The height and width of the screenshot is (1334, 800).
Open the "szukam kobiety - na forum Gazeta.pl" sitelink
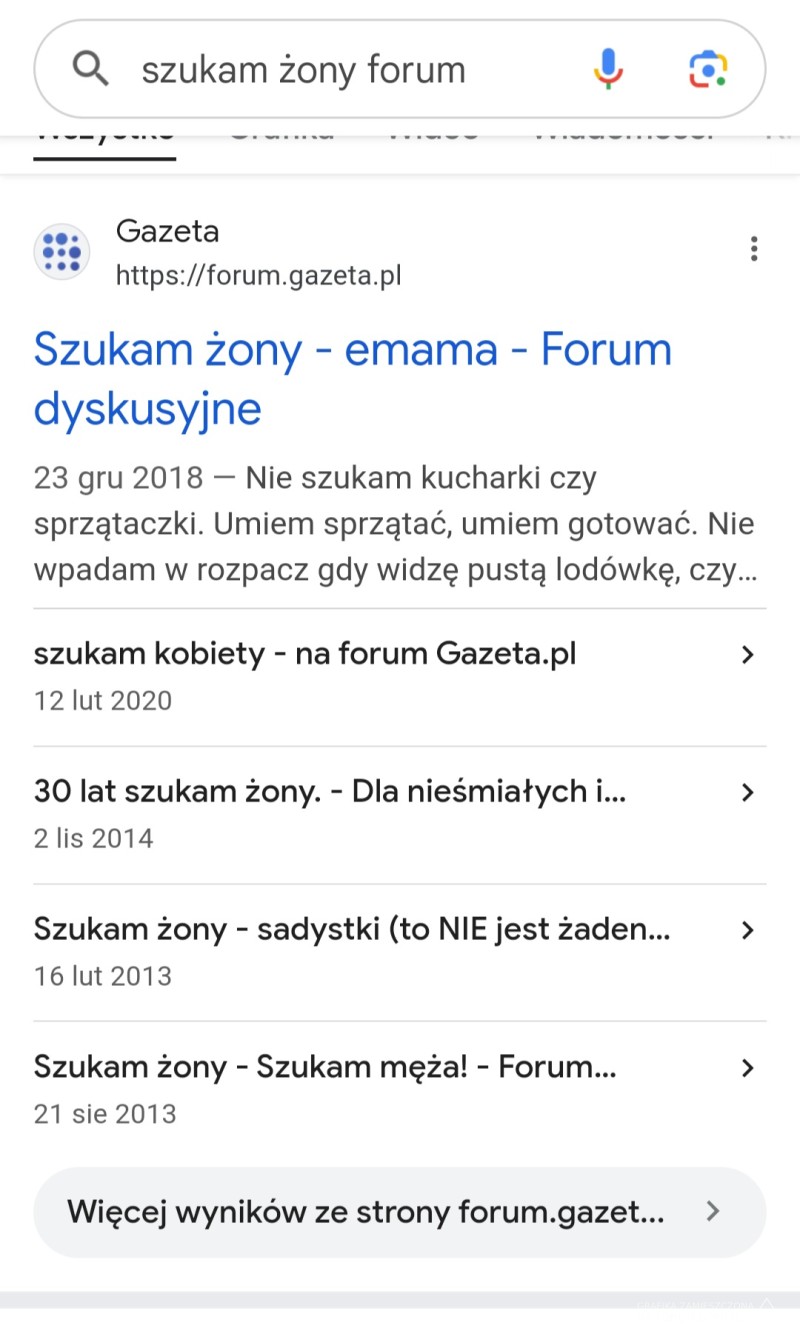coord(305,654)
